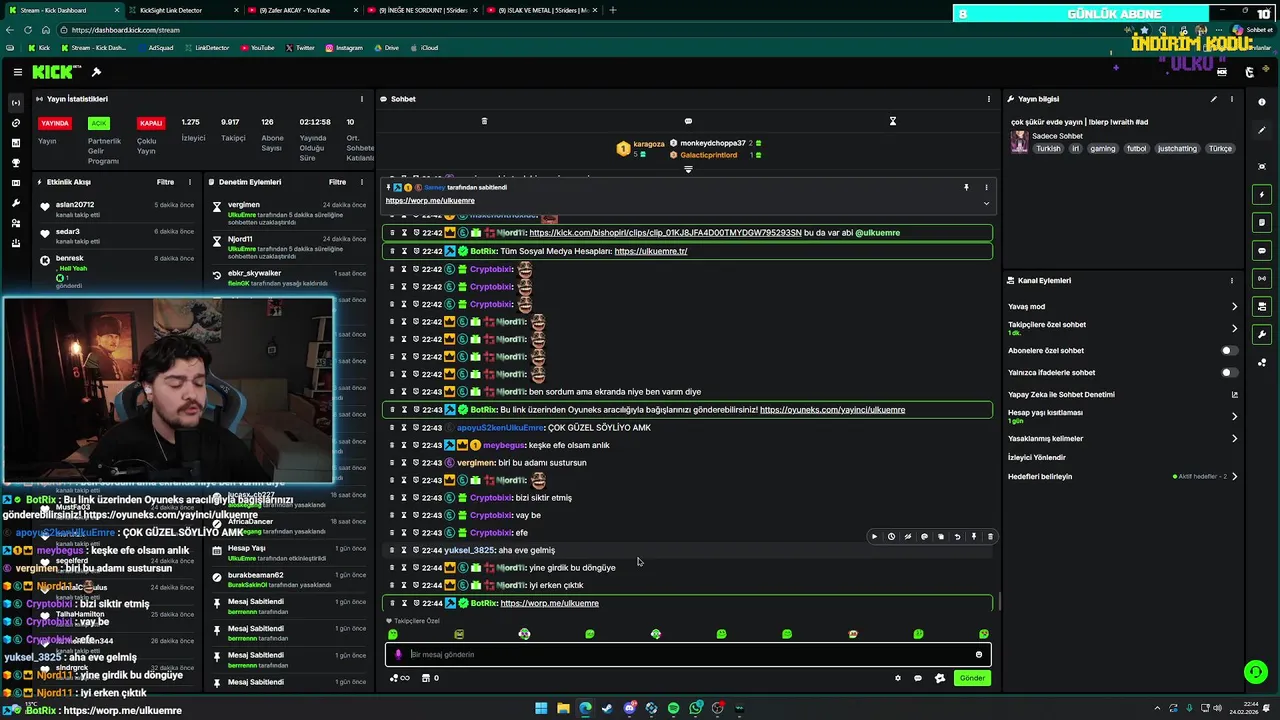Click the info icon in right sidebar
Image resolution: width=1280 pixels, height=720 pixels.
pyautogui.click(x=1262, y=102)
